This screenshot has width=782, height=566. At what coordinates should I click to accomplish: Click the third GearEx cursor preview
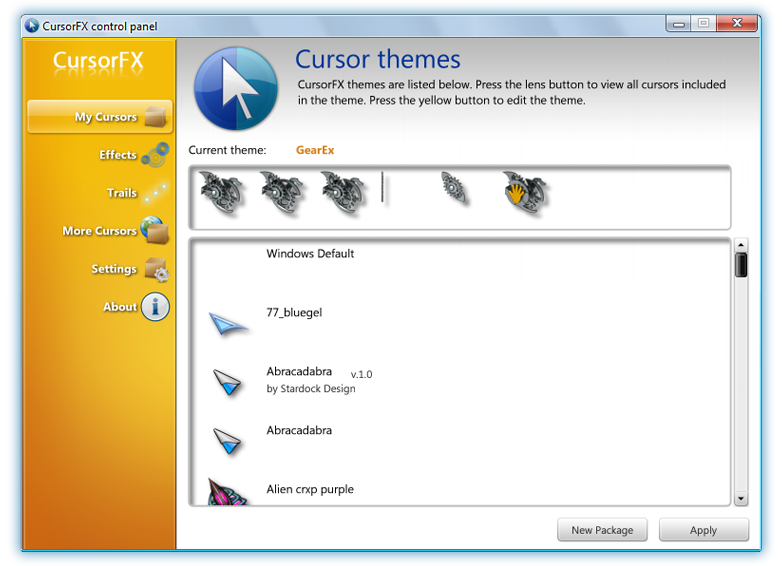[x=344, y=192]
